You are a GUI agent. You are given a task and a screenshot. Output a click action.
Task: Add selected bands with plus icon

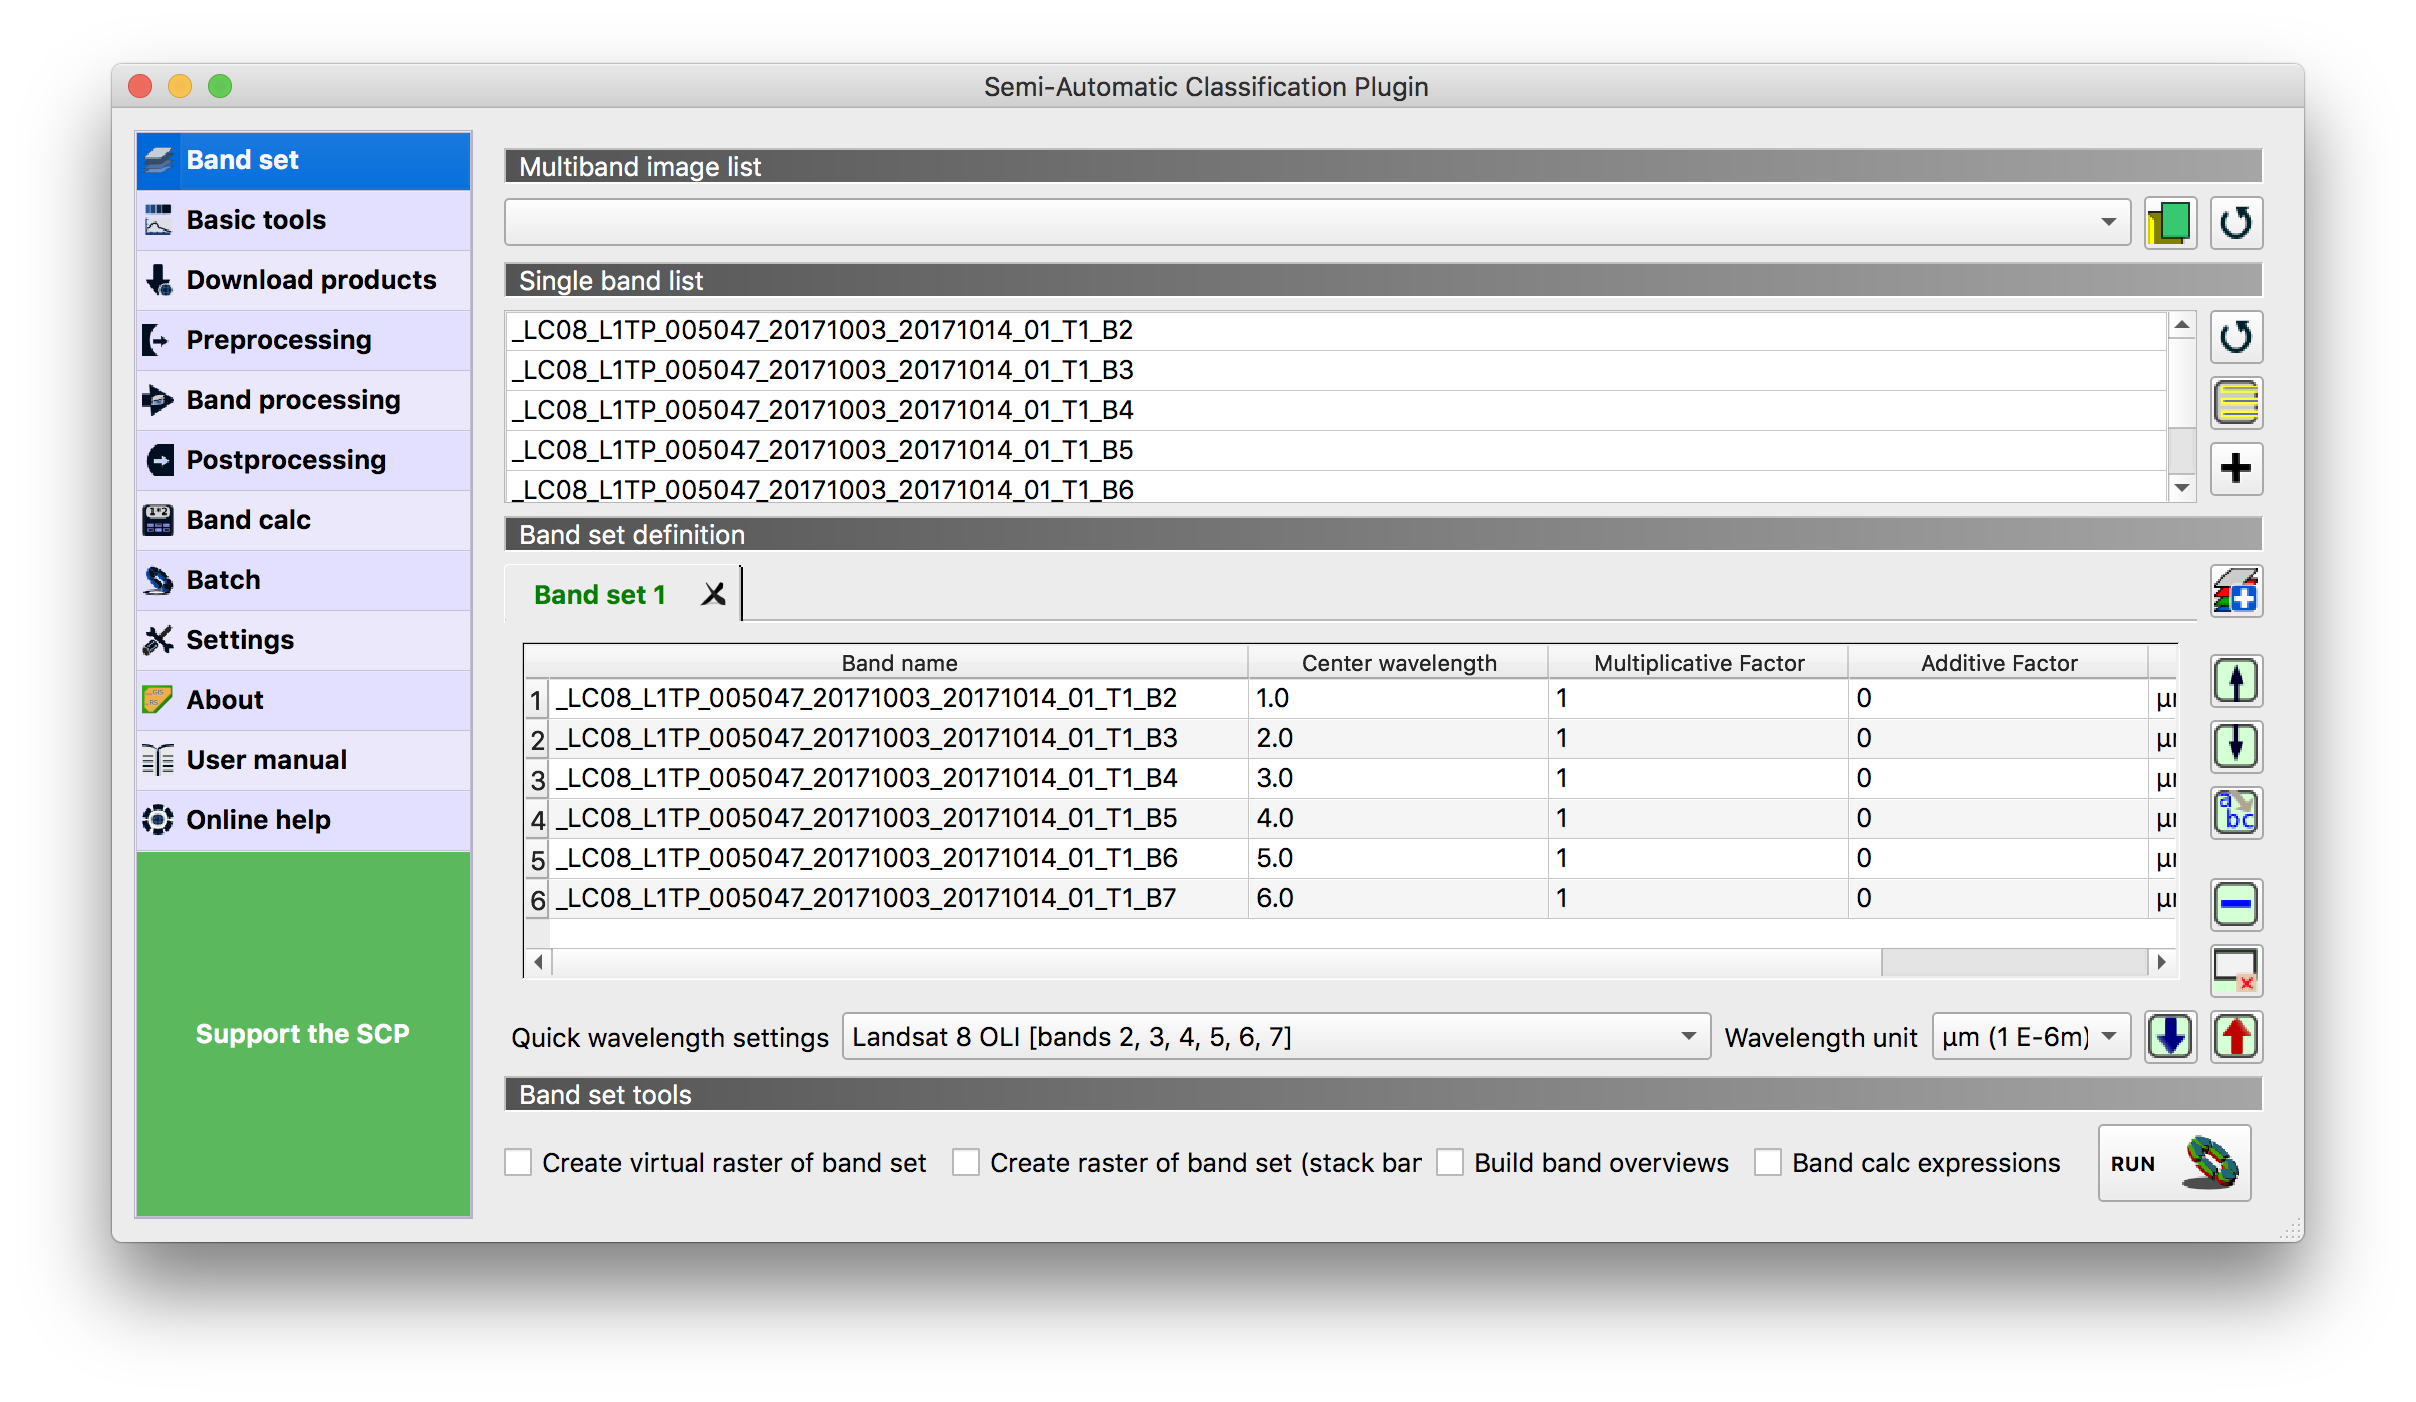point(2235,468)
